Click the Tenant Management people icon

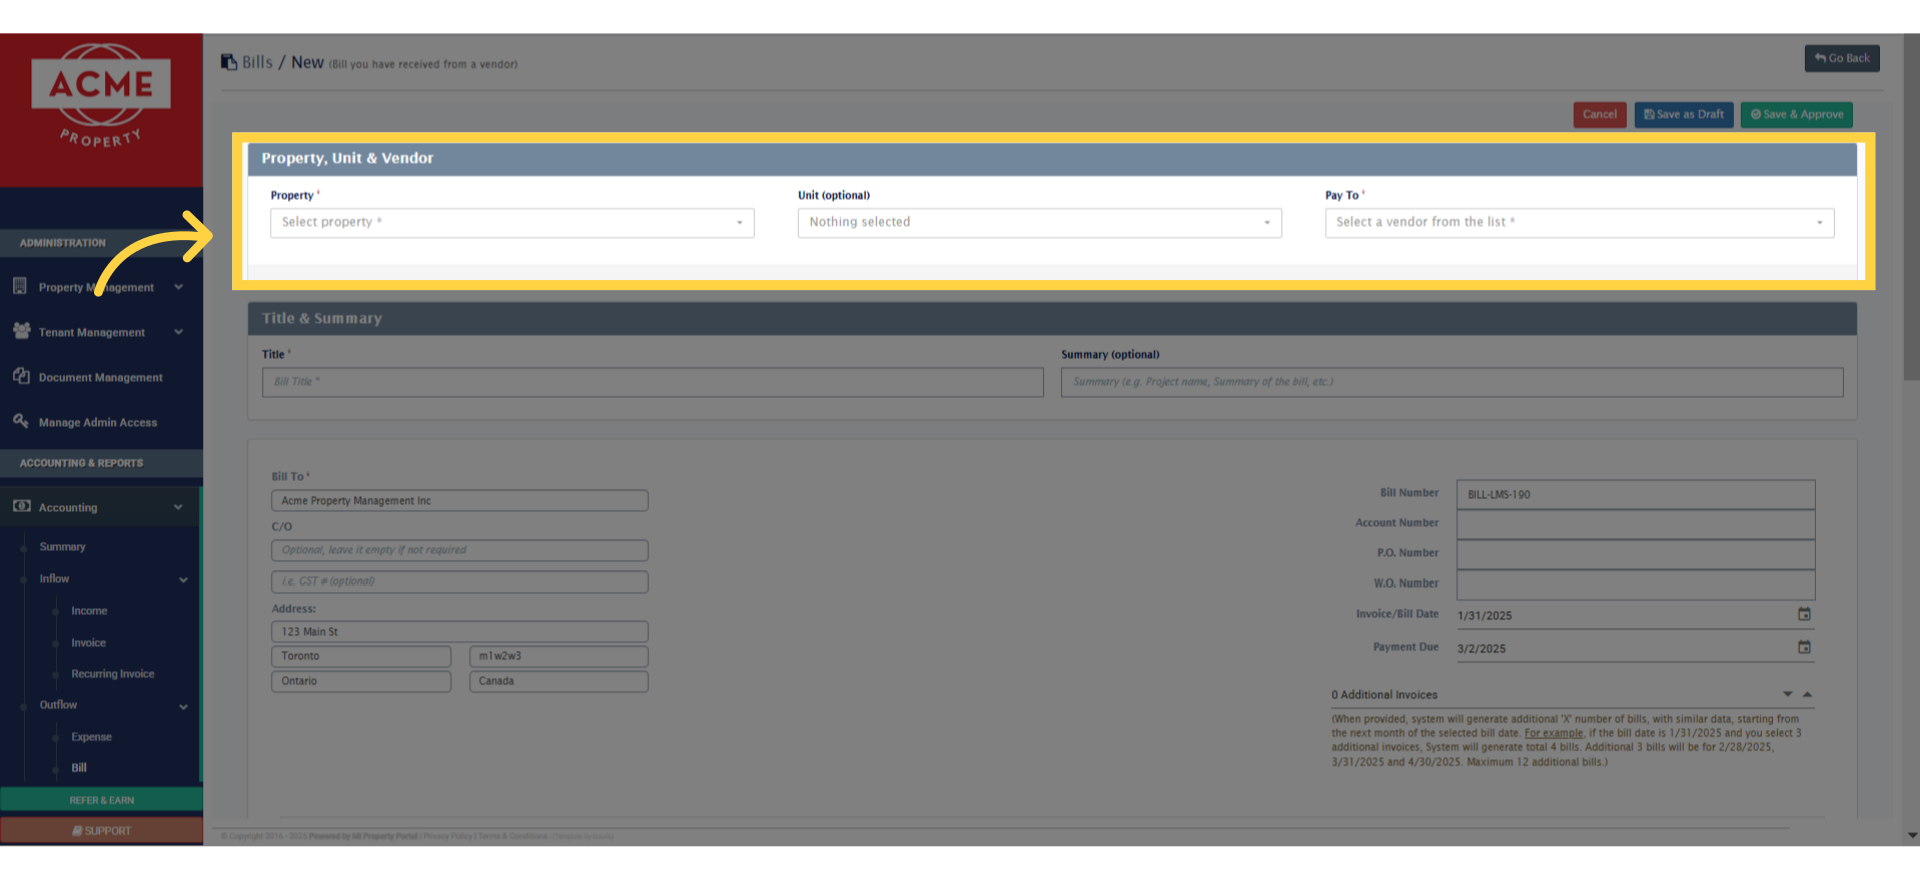click(21, 331)
